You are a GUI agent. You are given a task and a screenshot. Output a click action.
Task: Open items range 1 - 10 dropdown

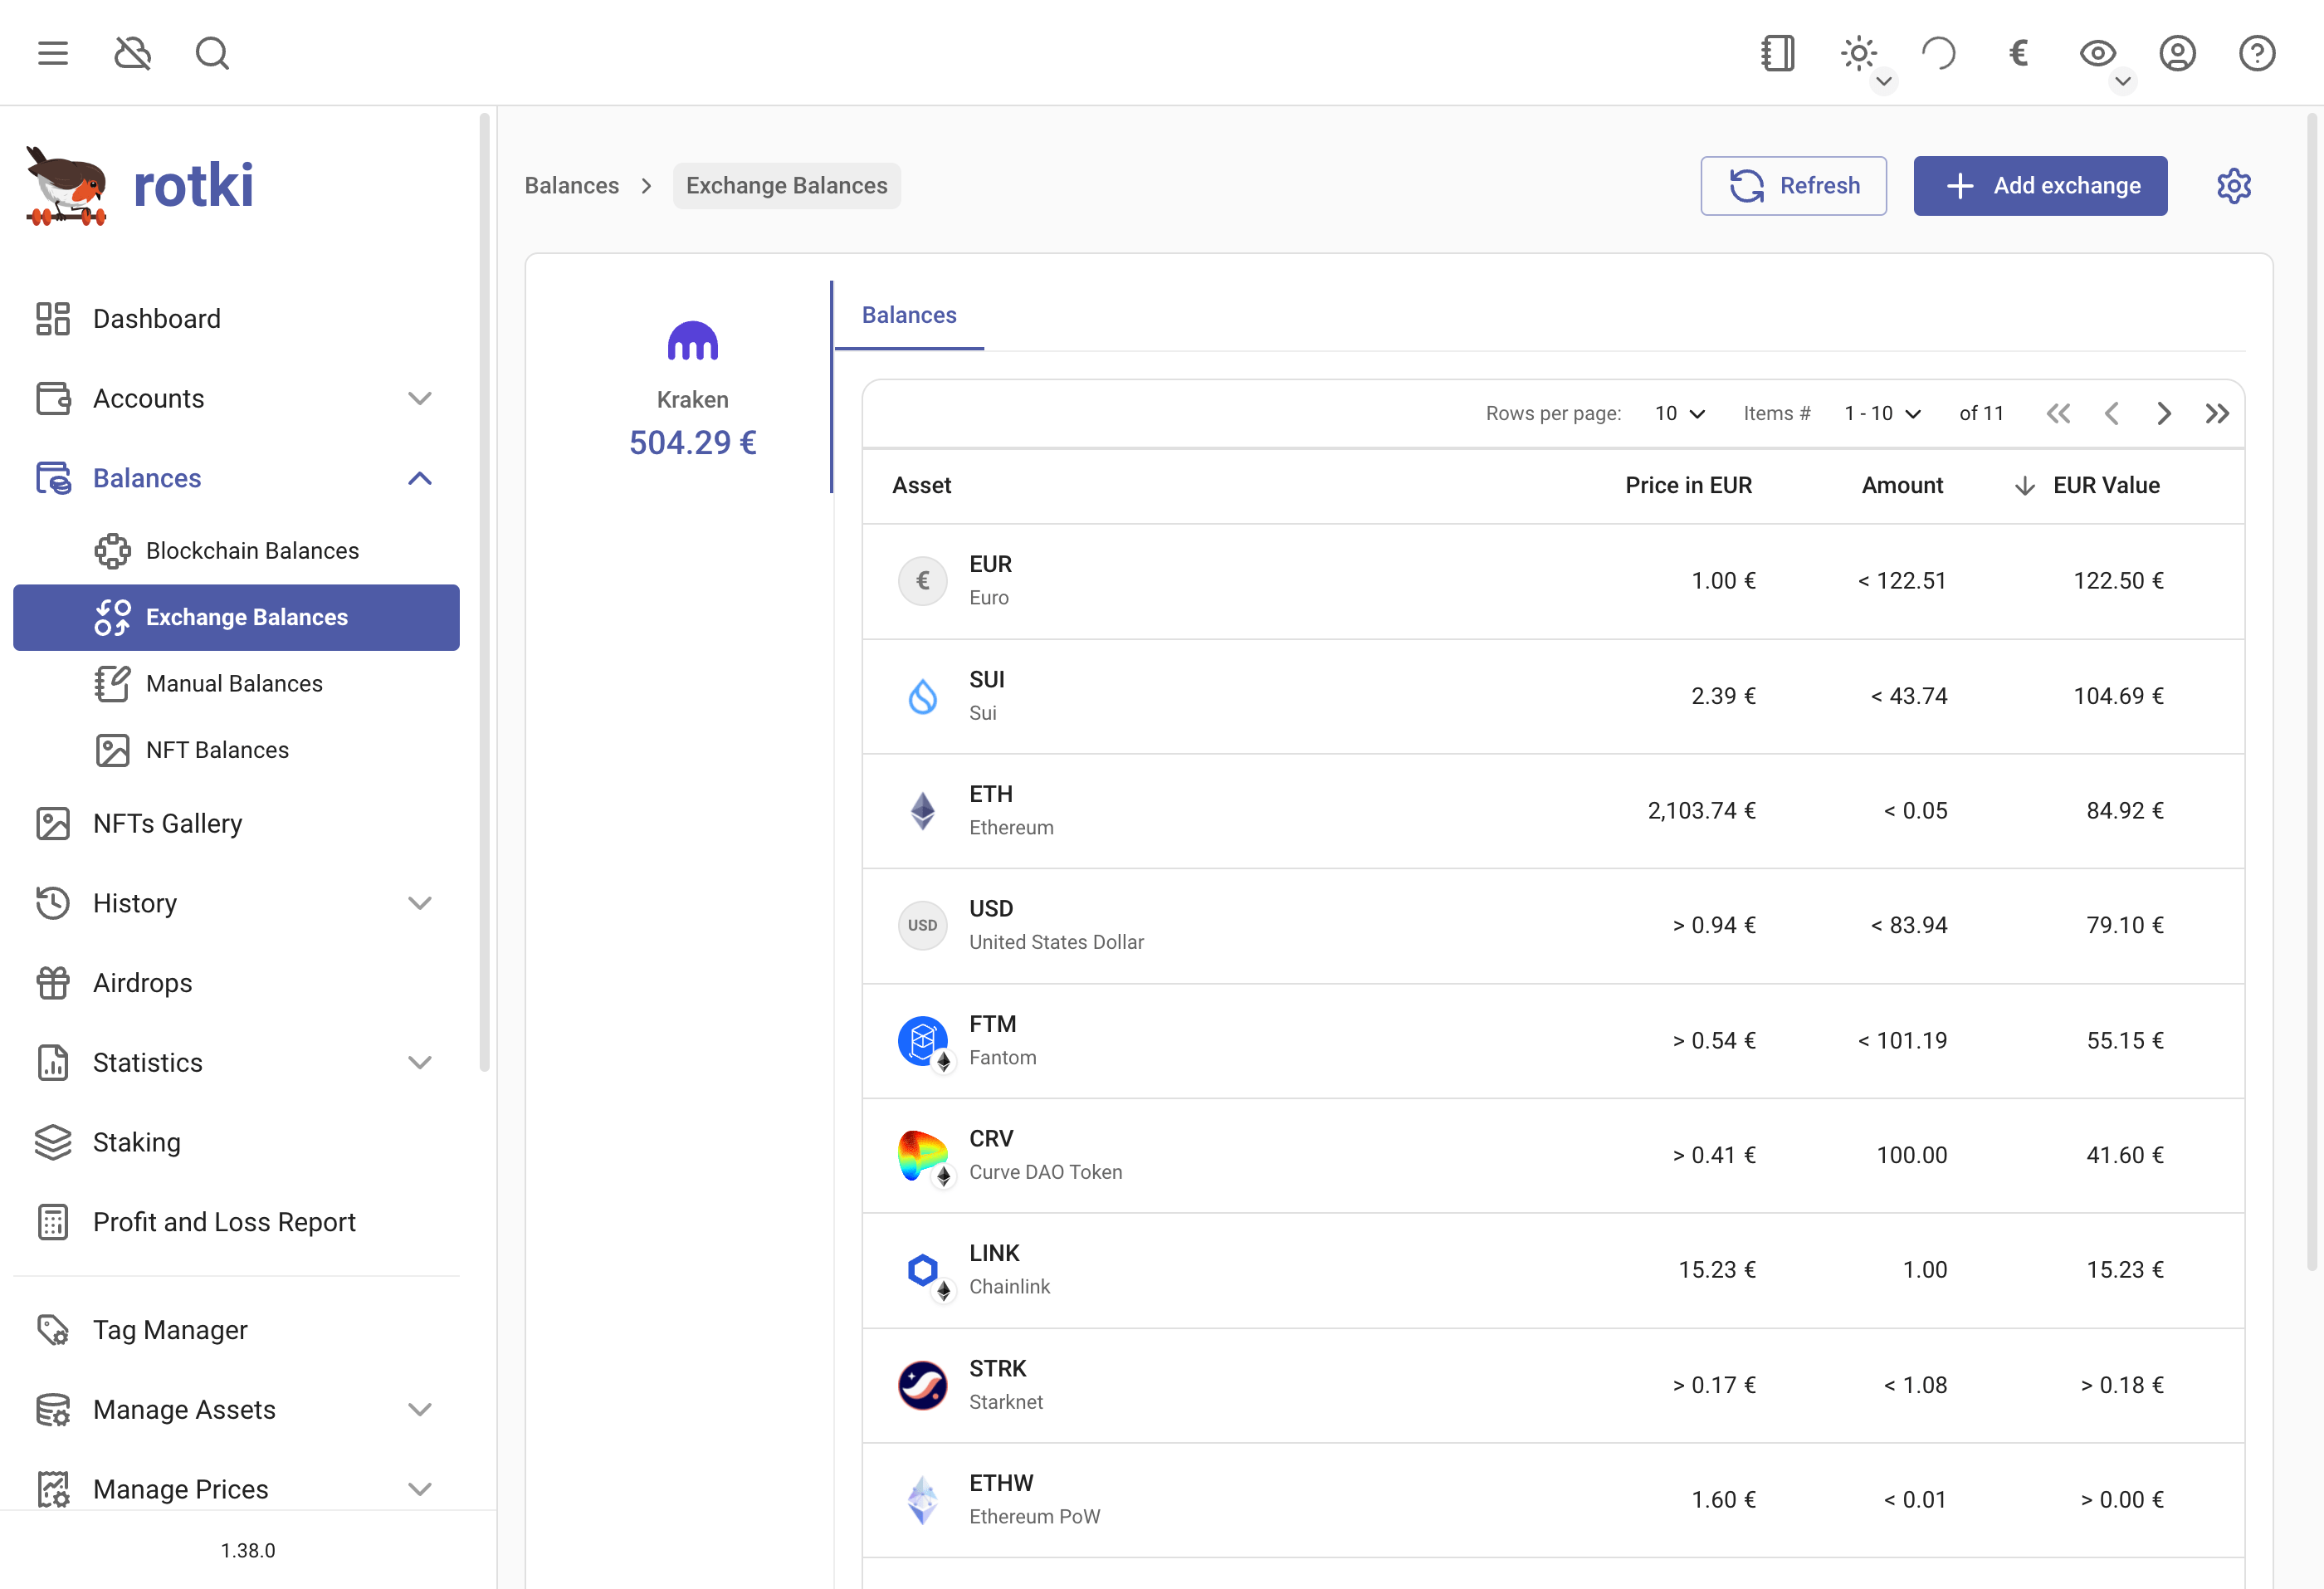[1883, 414]
